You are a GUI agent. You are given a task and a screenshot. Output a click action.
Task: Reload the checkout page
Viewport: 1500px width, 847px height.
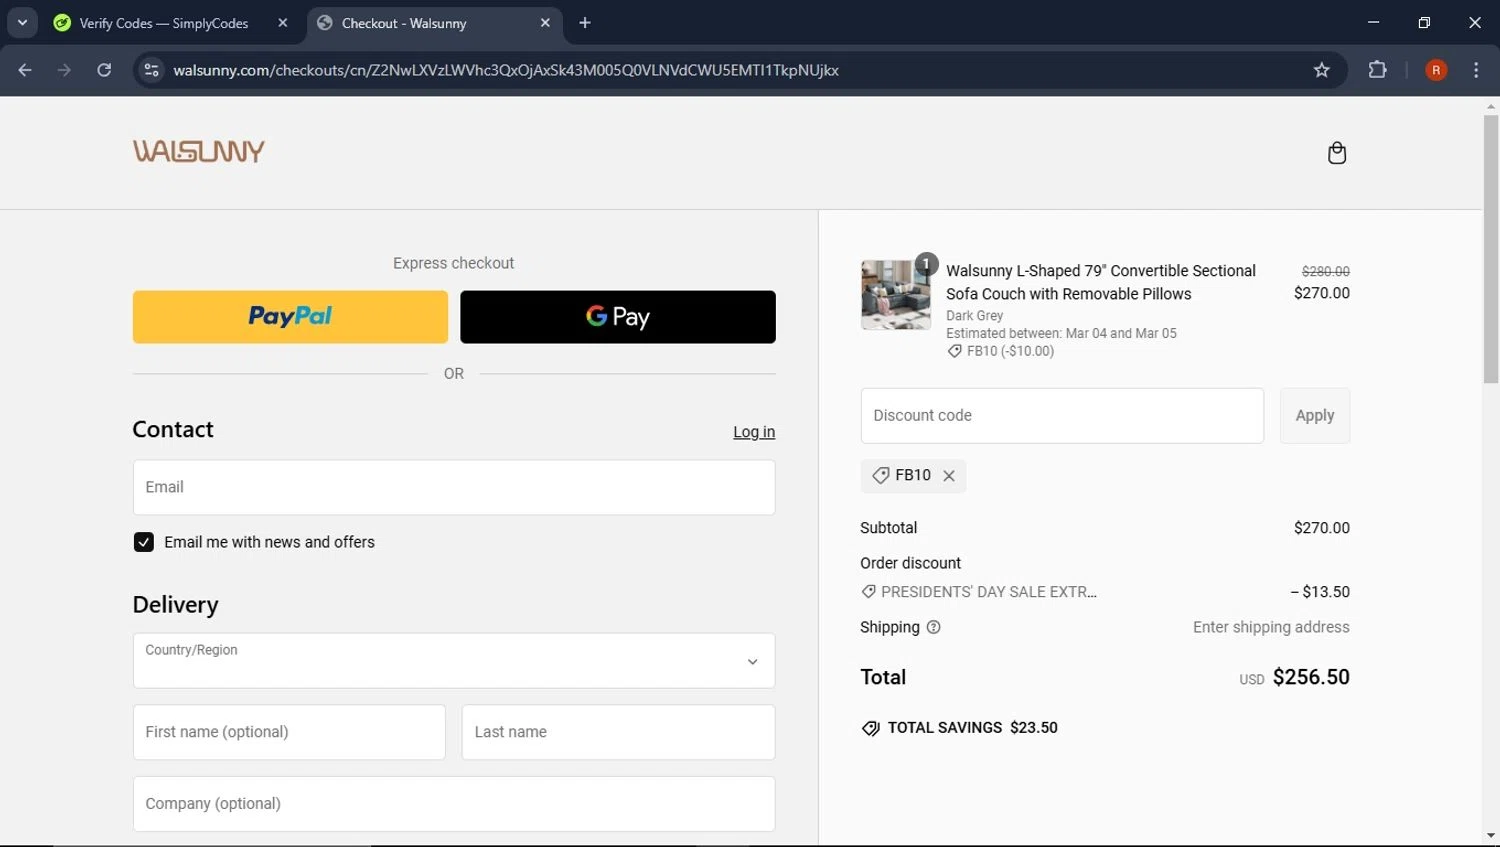pos(104,70)
